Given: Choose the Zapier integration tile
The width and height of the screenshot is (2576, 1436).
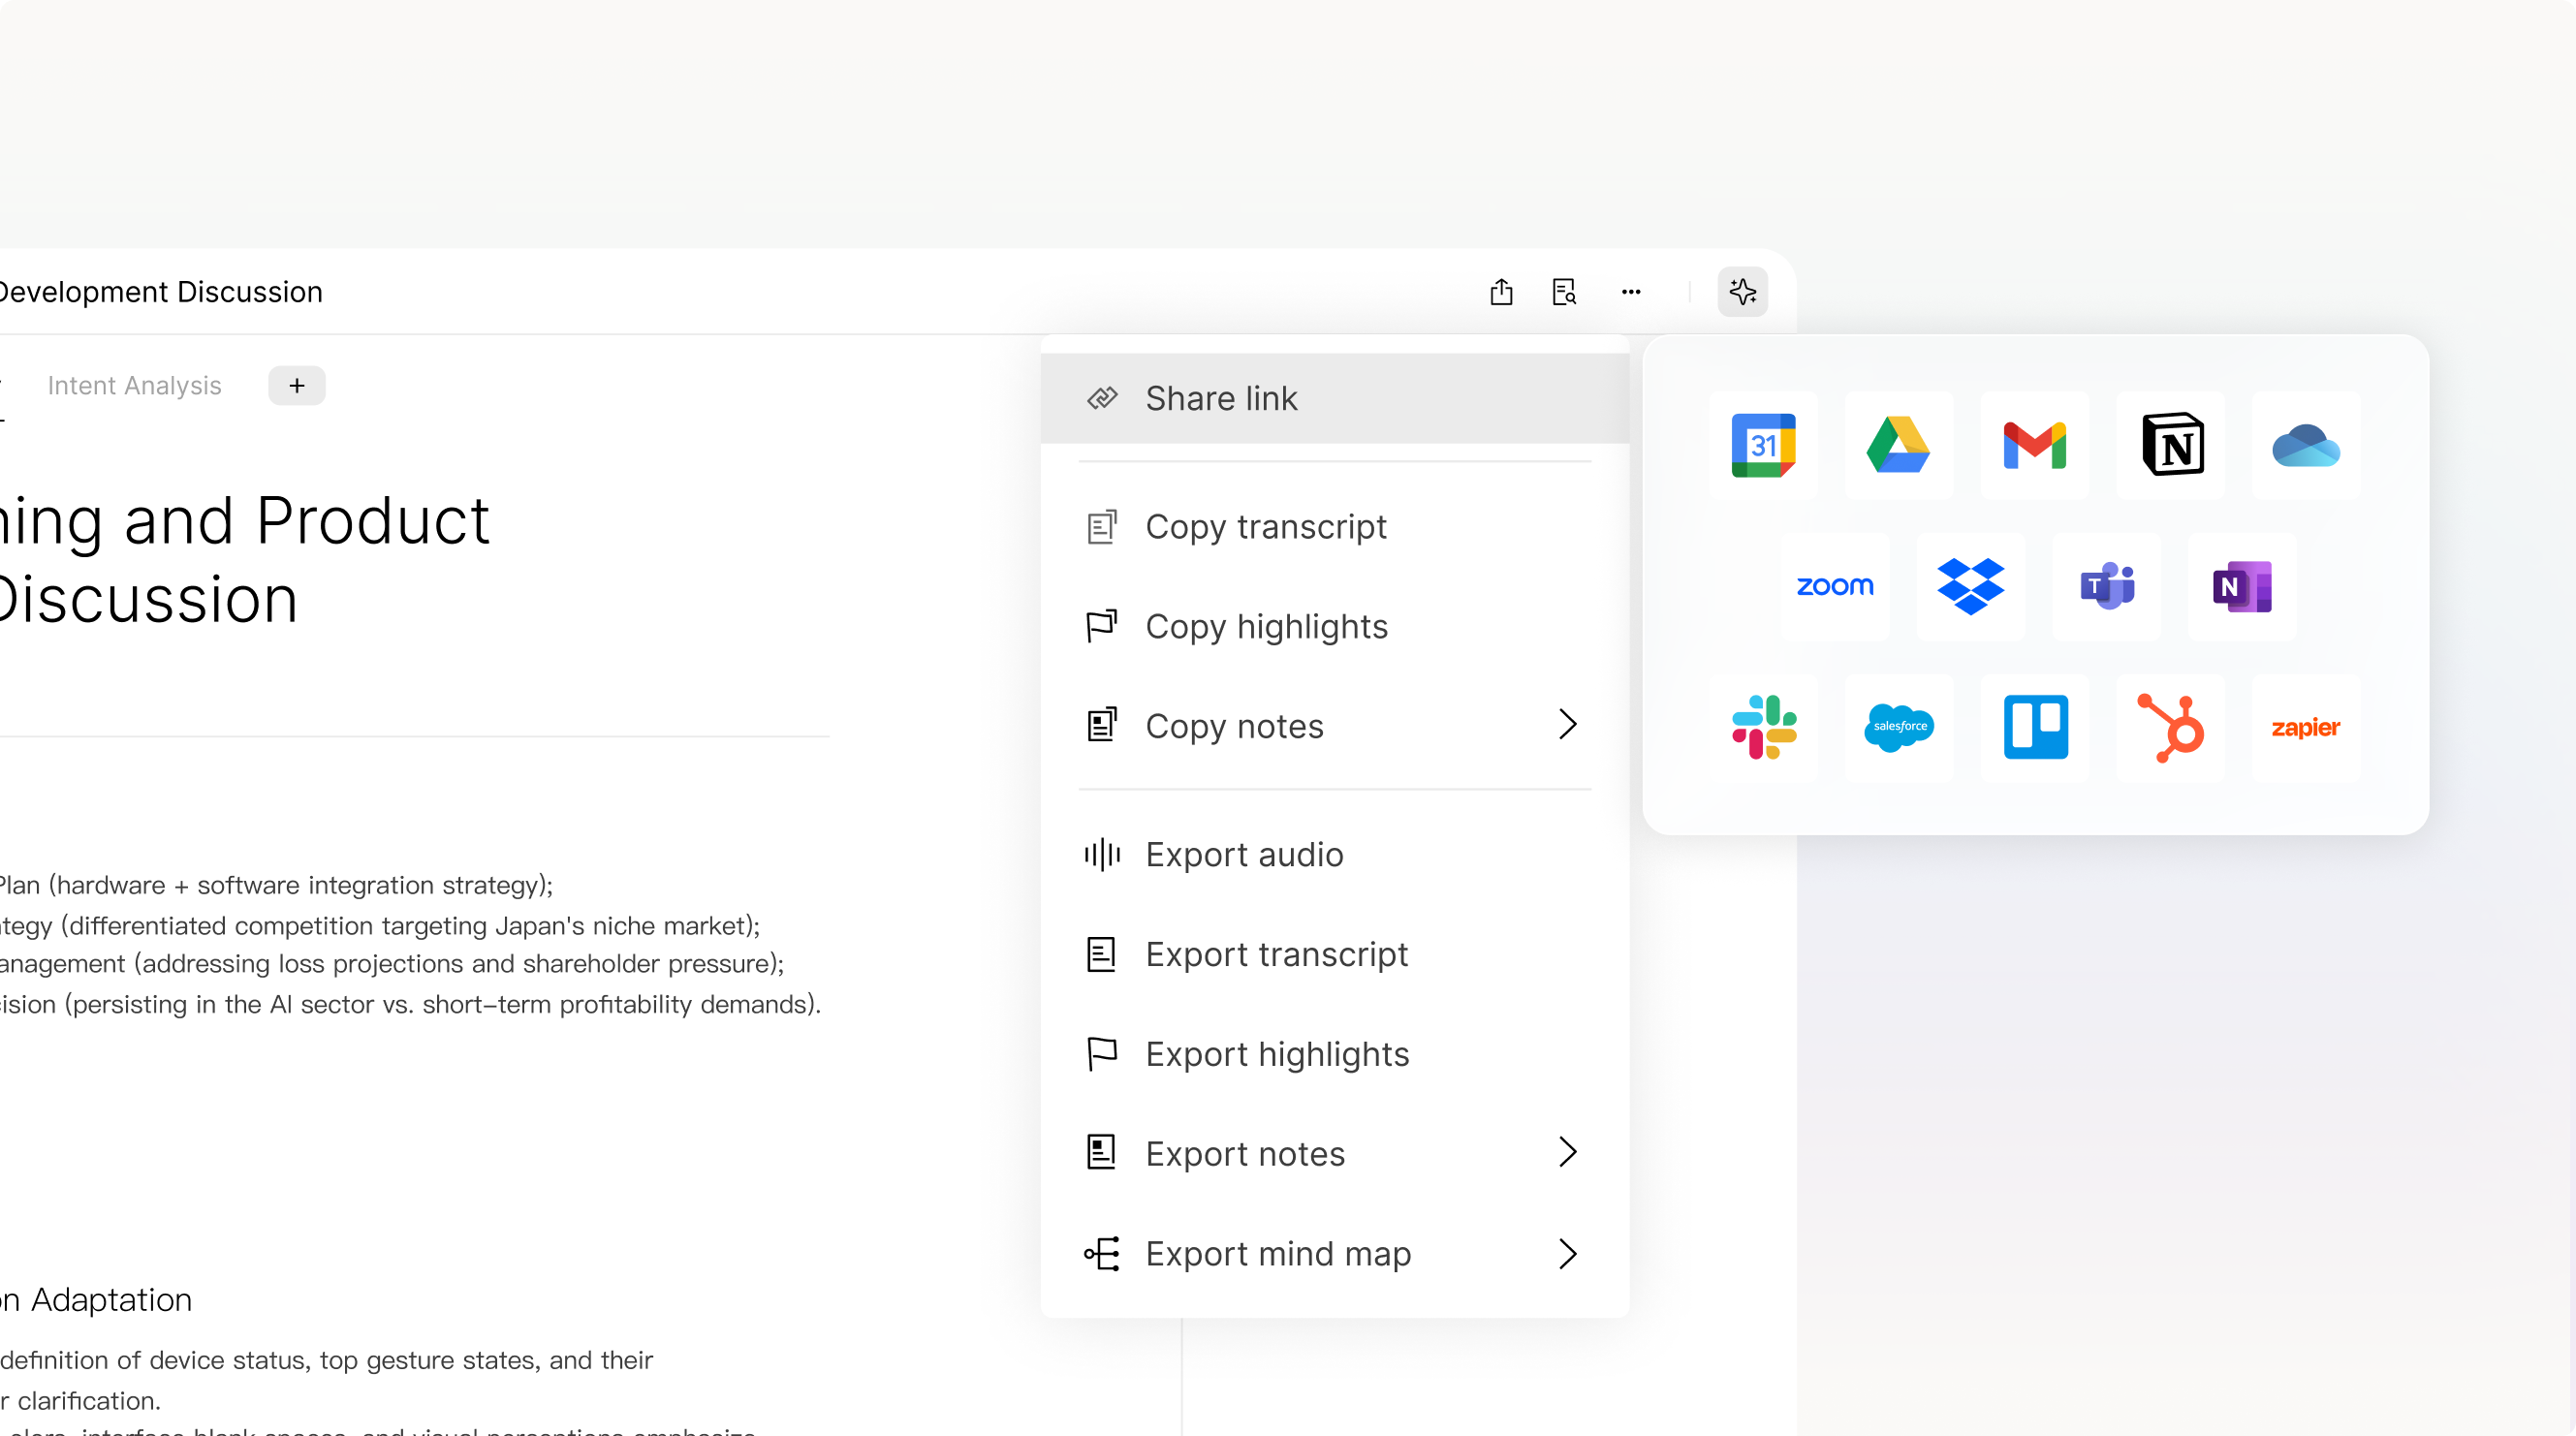Looking at the screenshot, I should (2305, 727).
